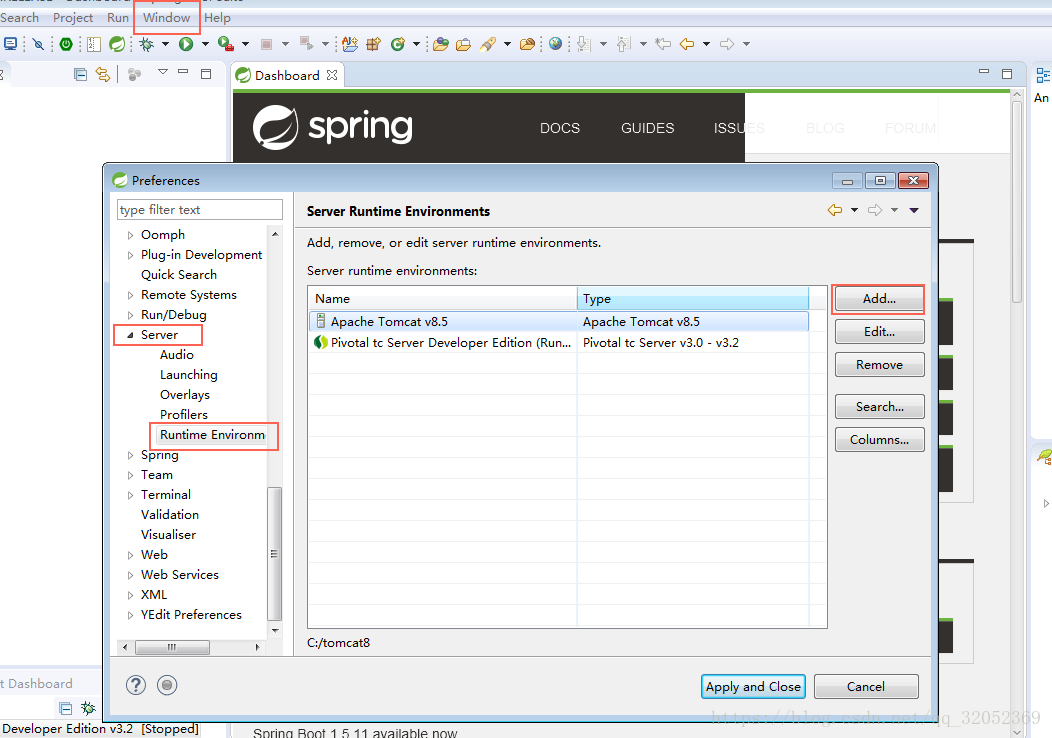Click the Forward arrow in main toolbar
The height and width of the screenshot is (738, 1052).
click(x=727, y=44)
